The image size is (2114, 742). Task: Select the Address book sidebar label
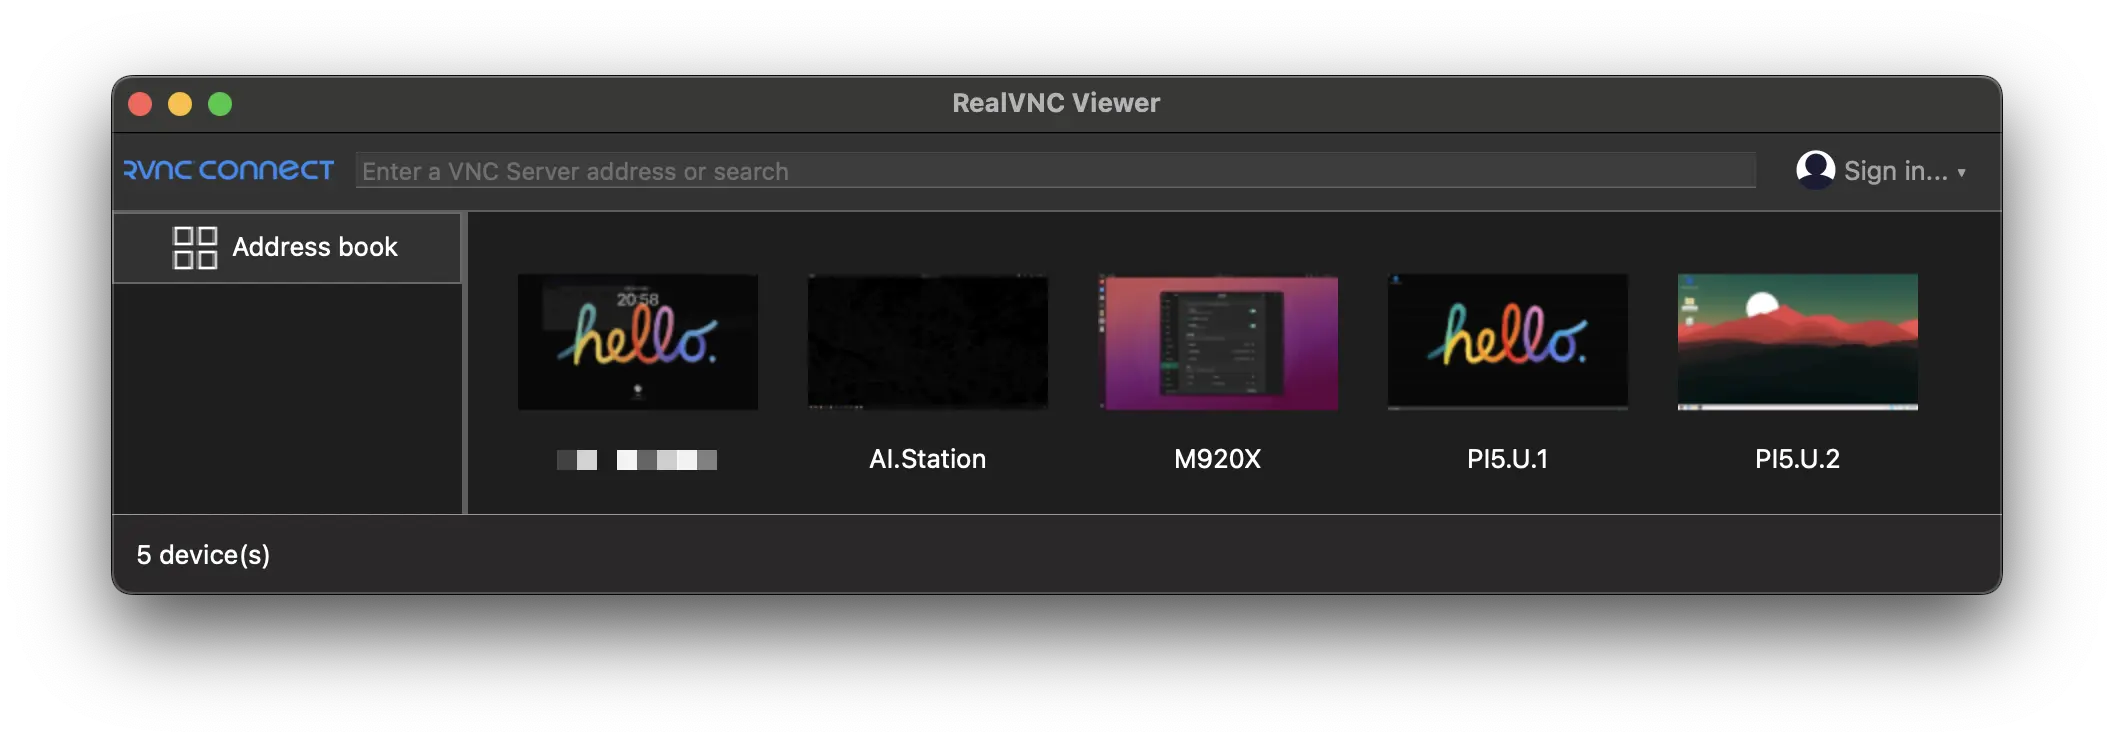point(314,247)
